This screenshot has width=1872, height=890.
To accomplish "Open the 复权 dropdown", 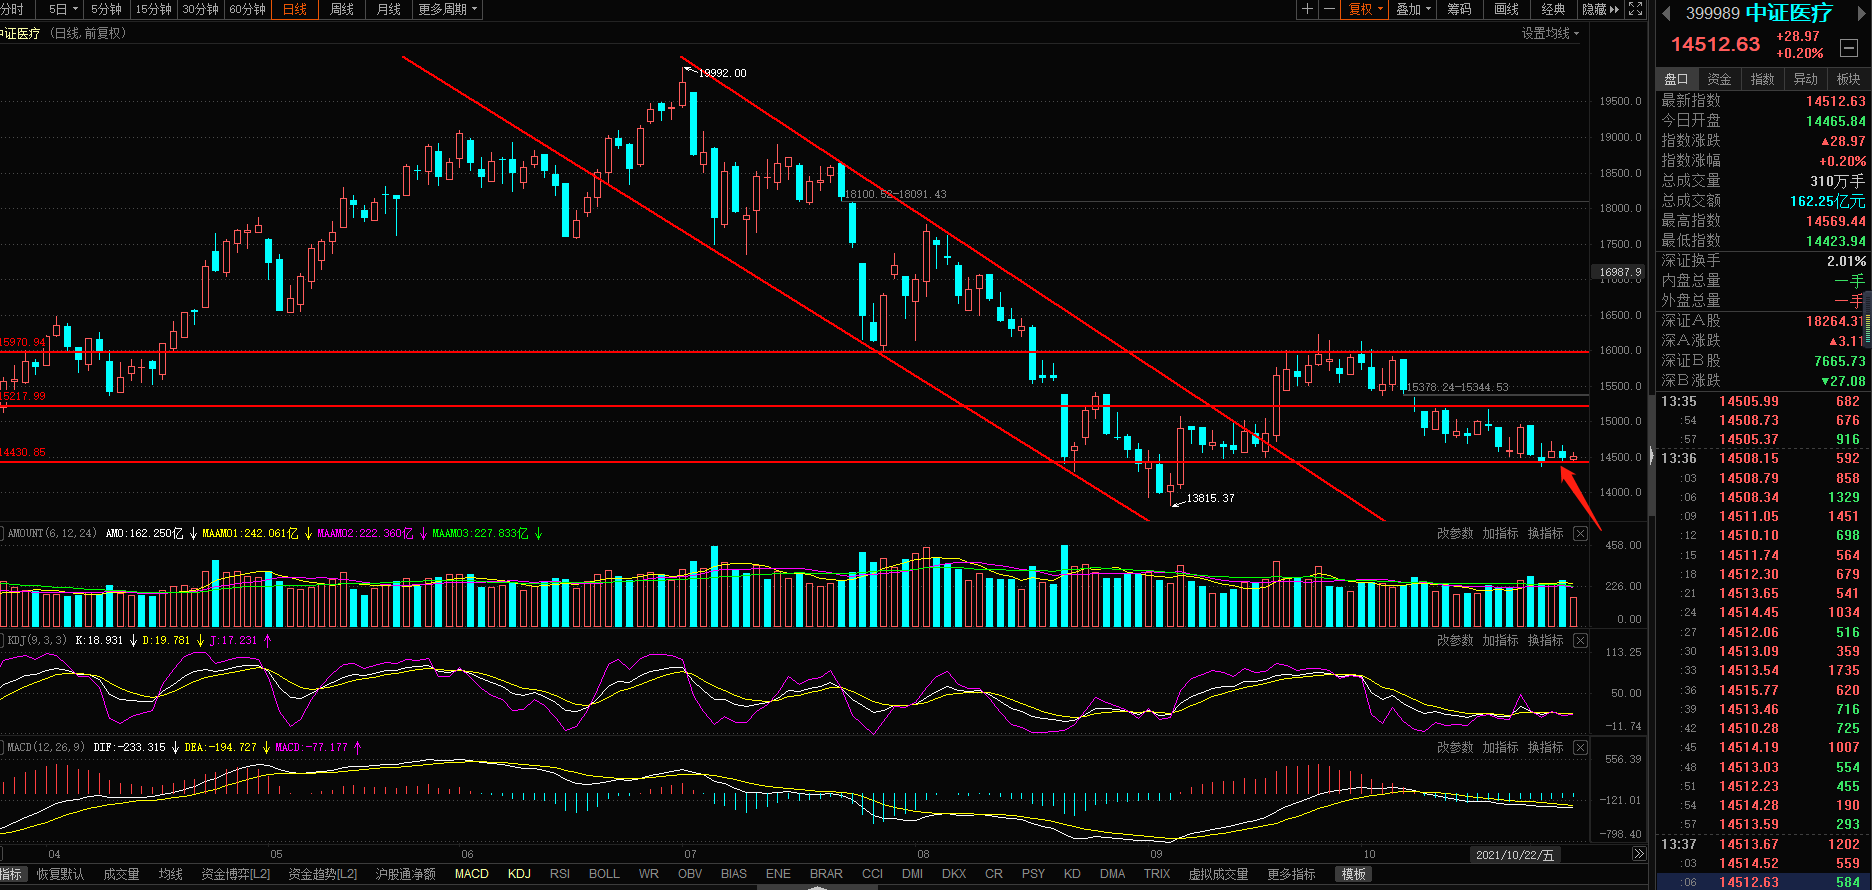I will 1365,9.
